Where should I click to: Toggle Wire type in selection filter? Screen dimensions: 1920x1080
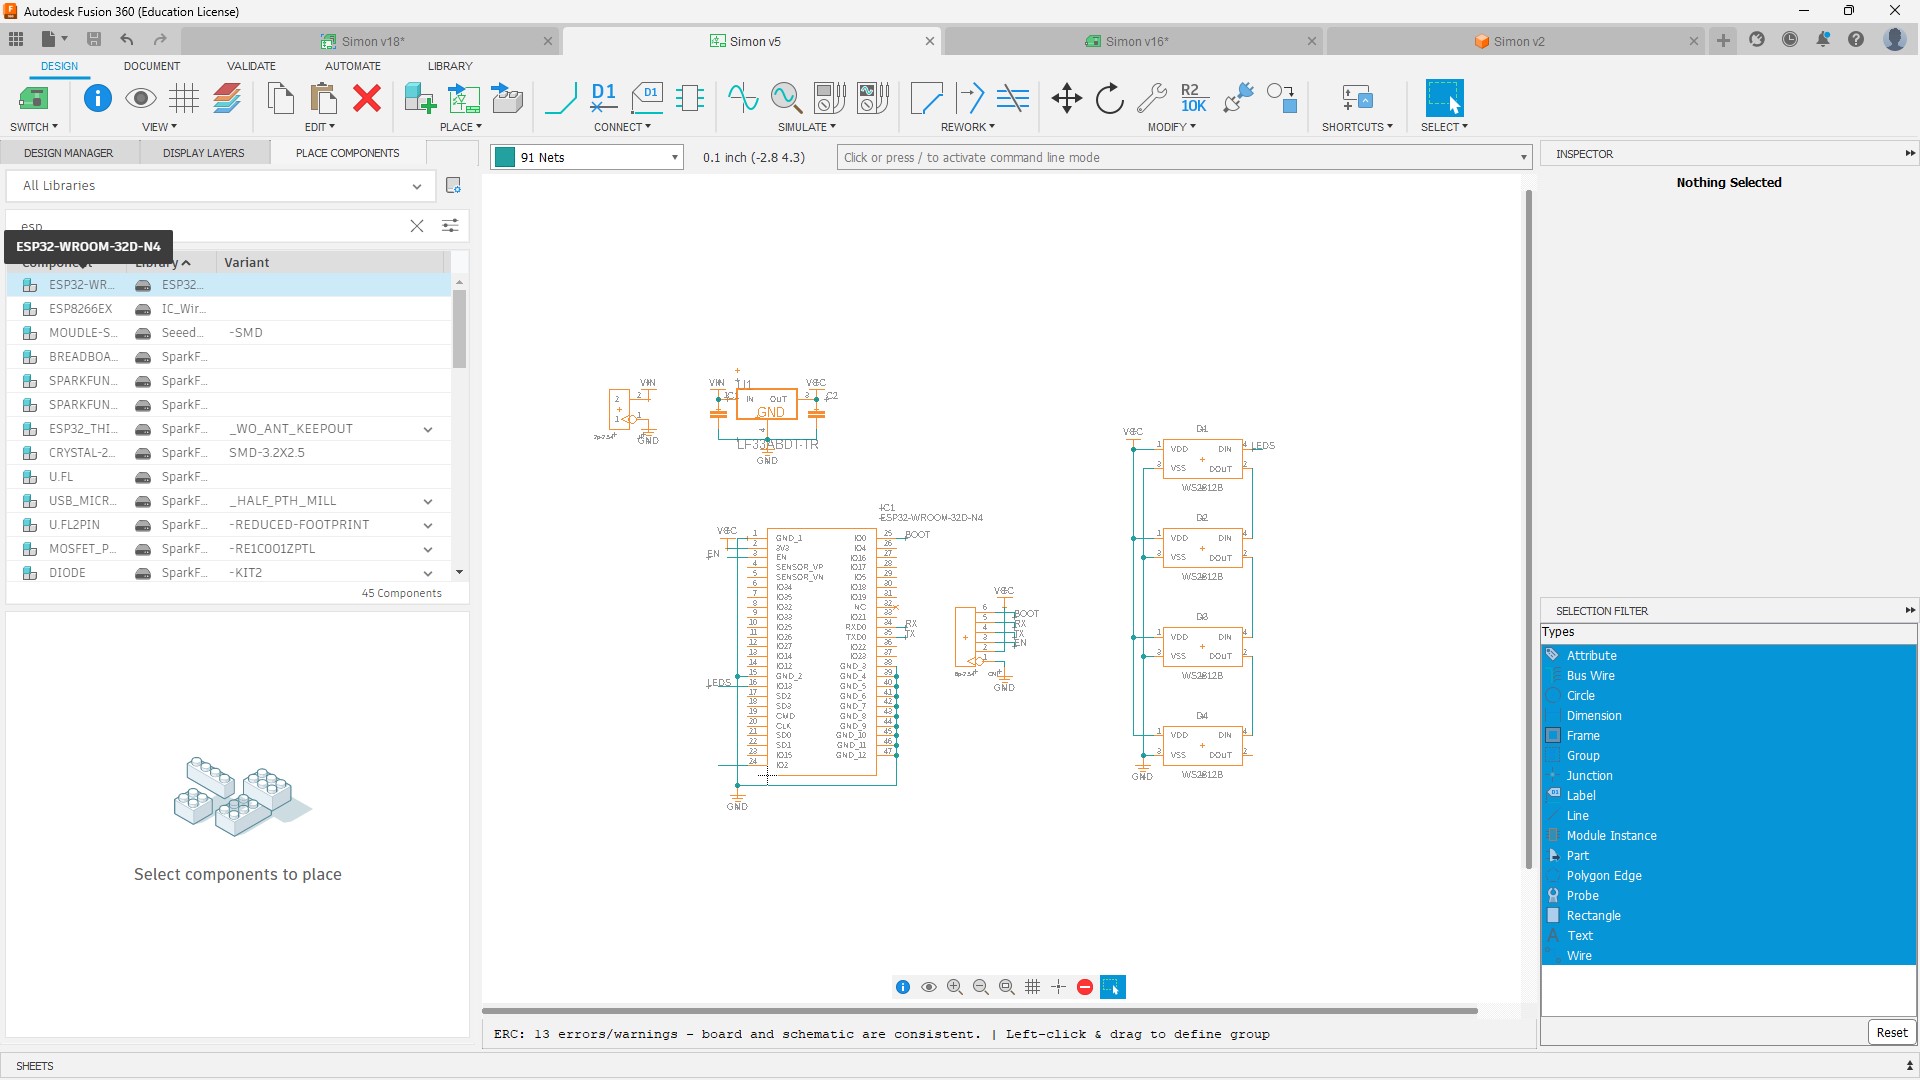(1728, 955)
